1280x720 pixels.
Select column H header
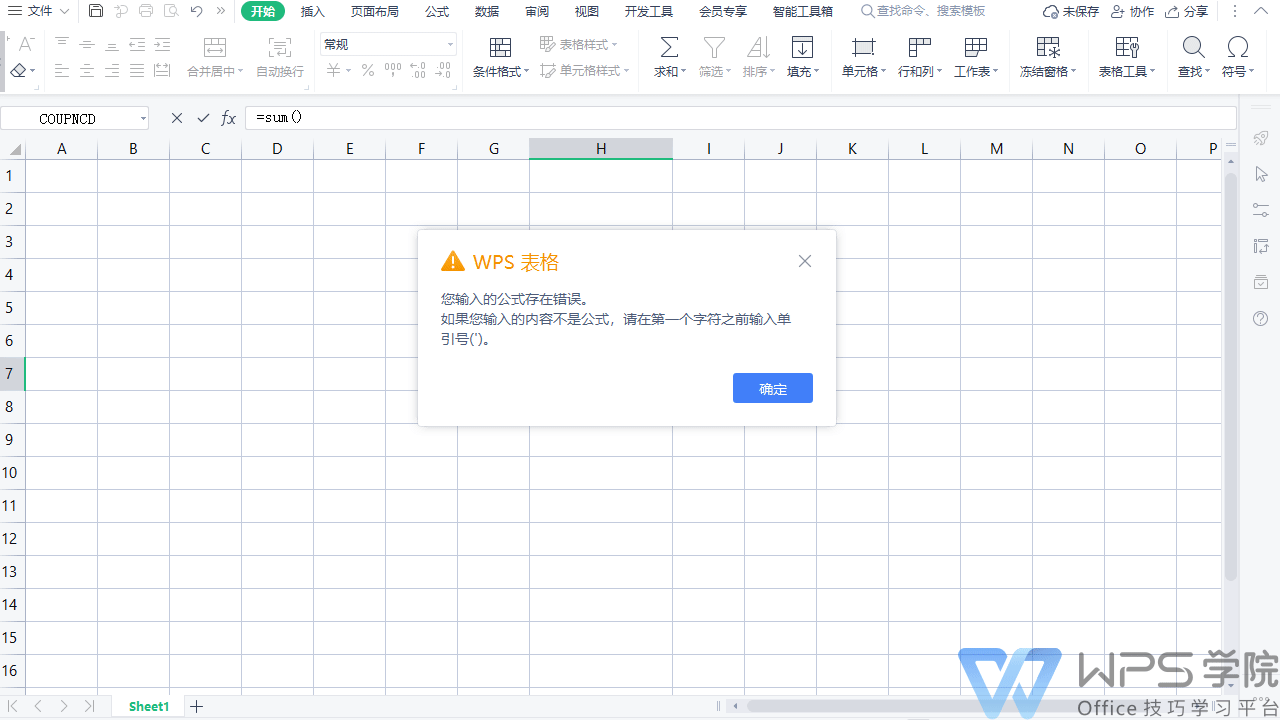[601, 148]
